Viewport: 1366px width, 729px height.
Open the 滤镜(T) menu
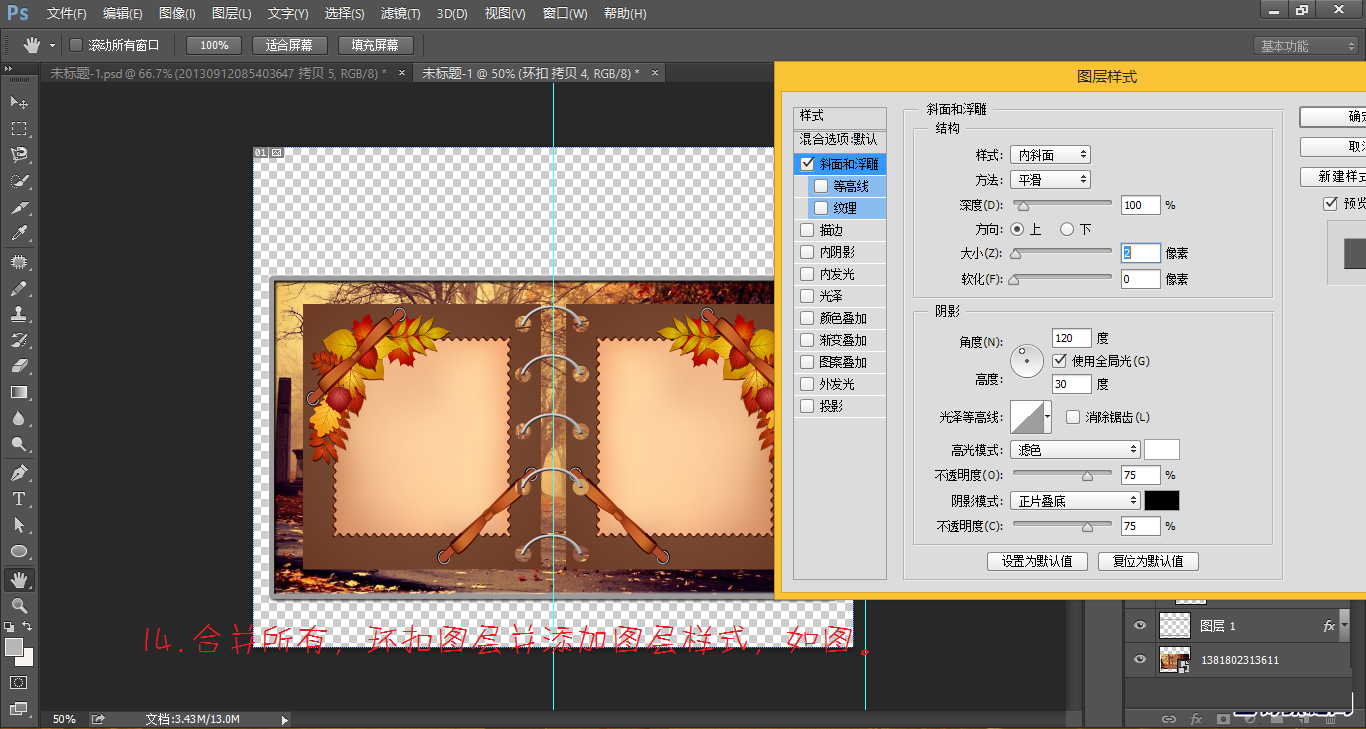pyautogui.click(x=400, y=14)
